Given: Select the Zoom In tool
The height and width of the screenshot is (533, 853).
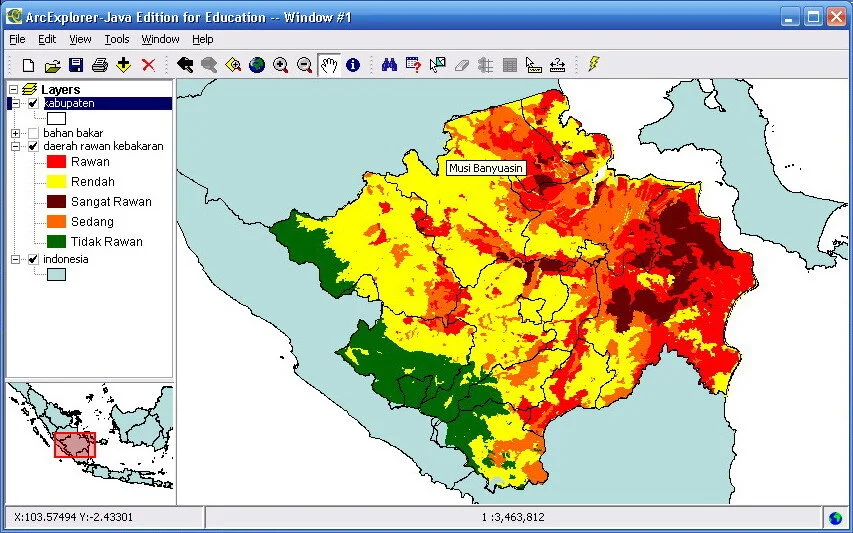Looking at the screenshot, I should tap(281, 65).
